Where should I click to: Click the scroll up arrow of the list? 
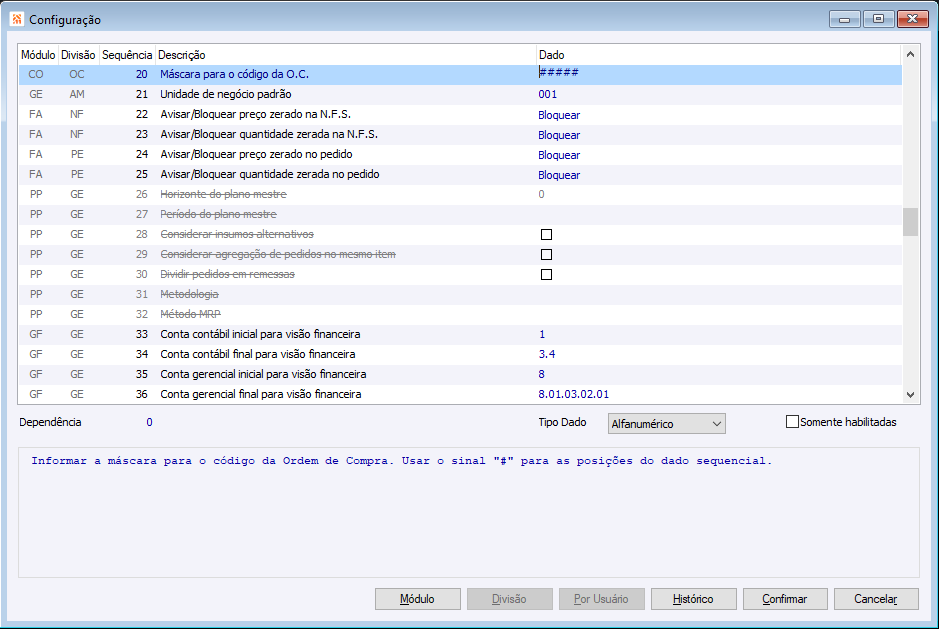pyautogui.click(x=910, y=54)
